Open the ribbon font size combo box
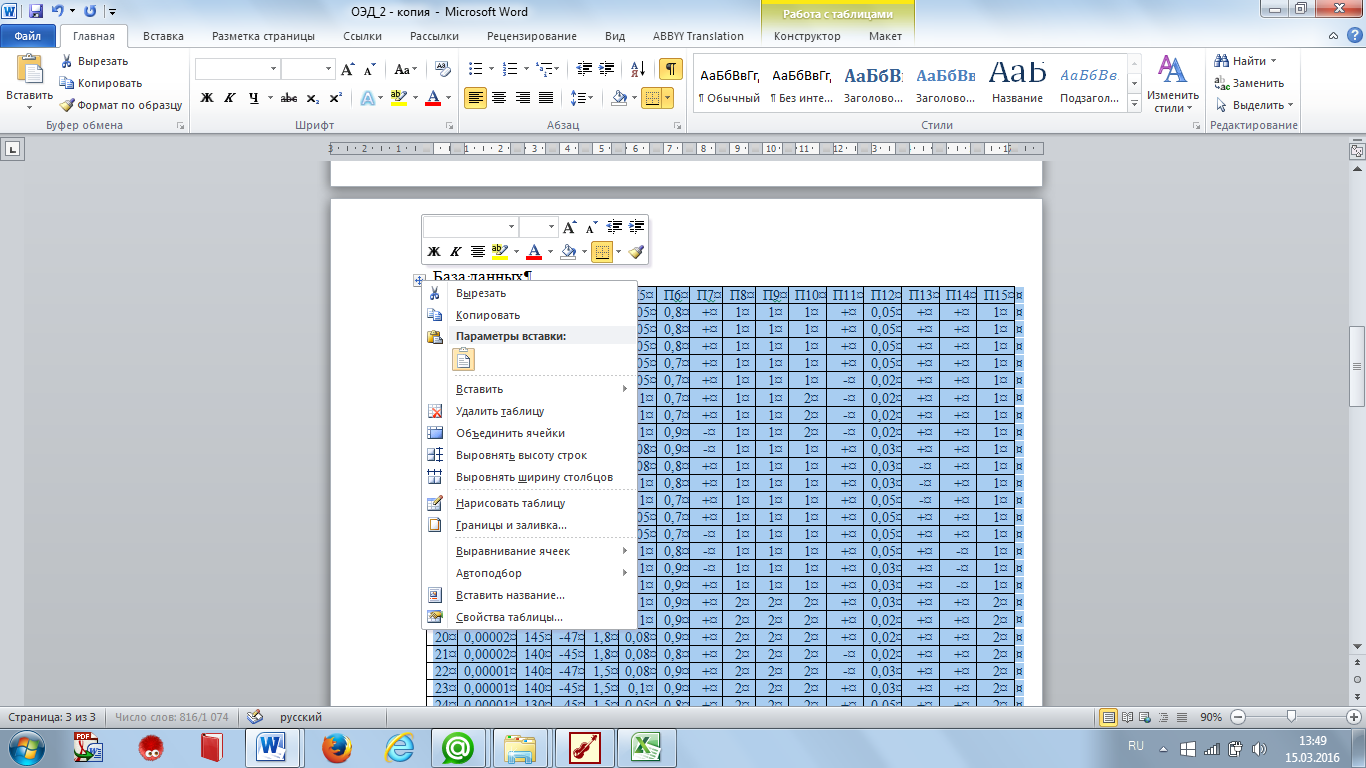This screenshot has height=768, width=1366. 308,69
